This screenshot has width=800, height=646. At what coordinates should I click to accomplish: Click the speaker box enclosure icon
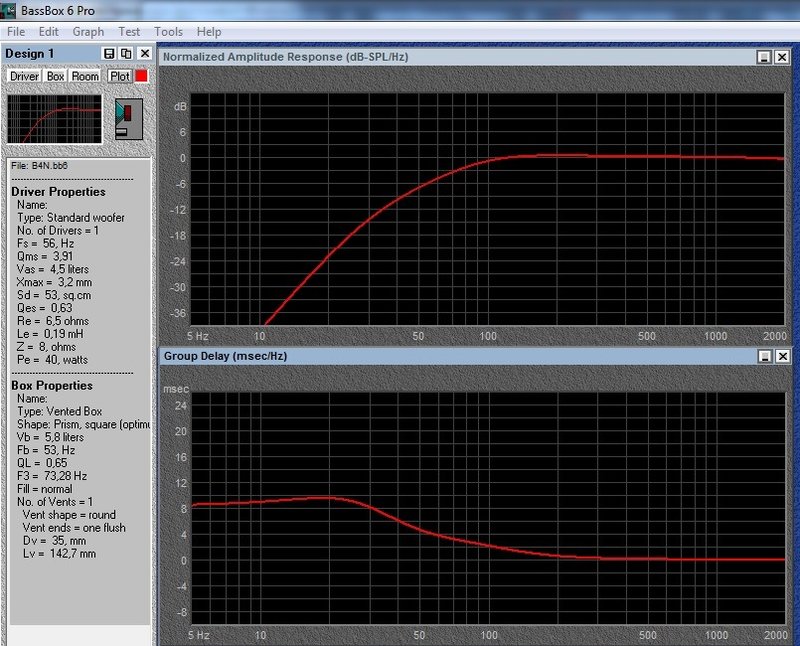pyautogui.click(x=128, y=118)
